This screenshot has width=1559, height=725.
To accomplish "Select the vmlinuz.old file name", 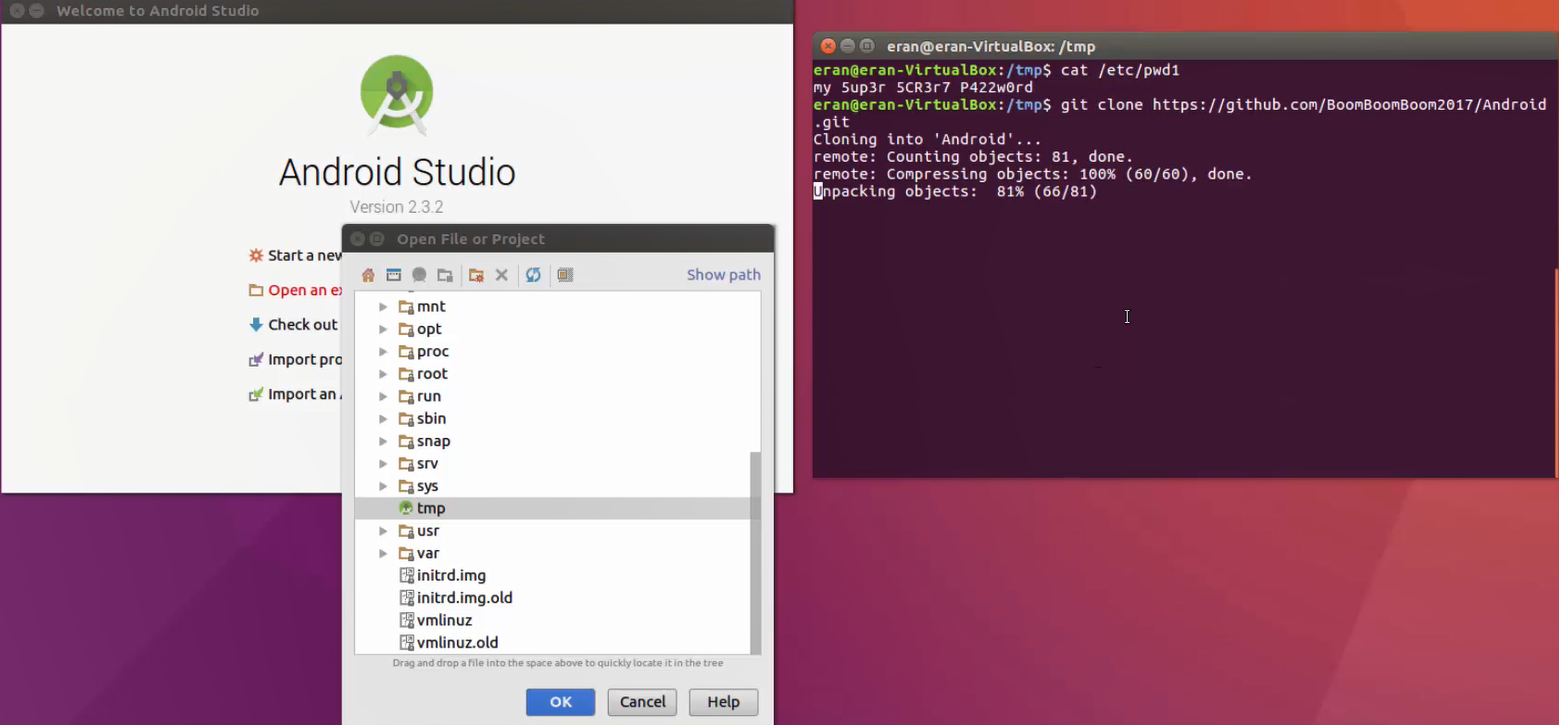I will pyautogui.click(x=457, y=643).
